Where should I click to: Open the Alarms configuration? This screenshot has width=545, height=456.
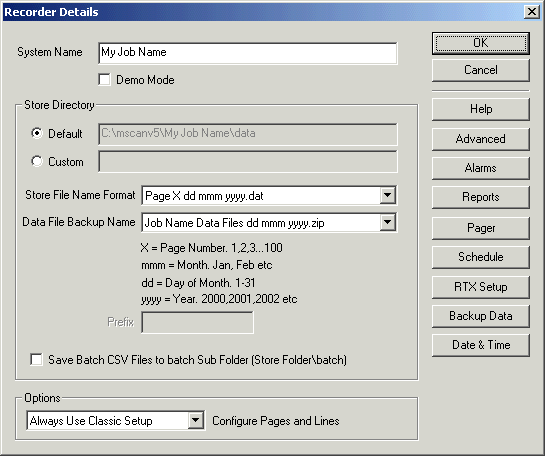click(x=481, y=168)
